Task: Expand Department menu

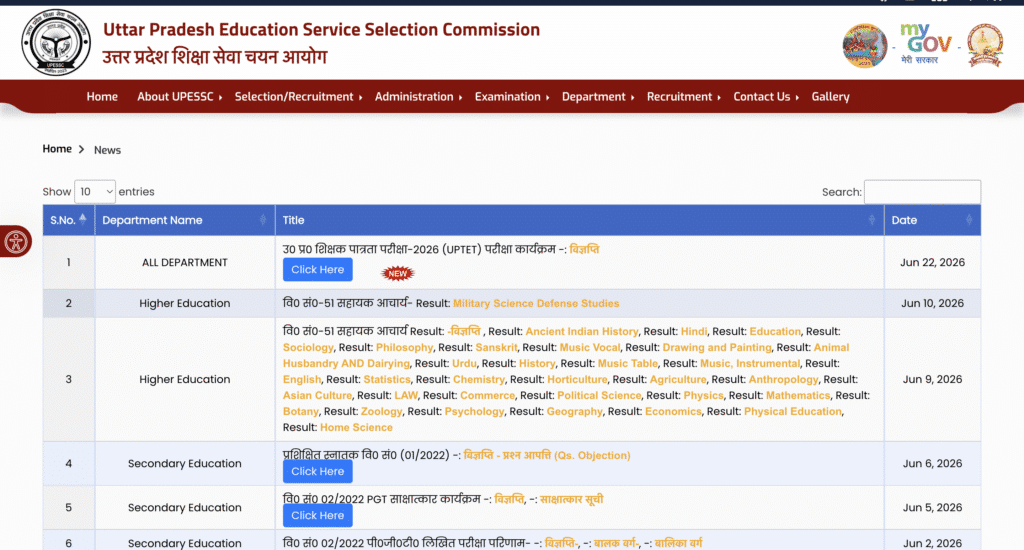Action: (x=598, y=97)
